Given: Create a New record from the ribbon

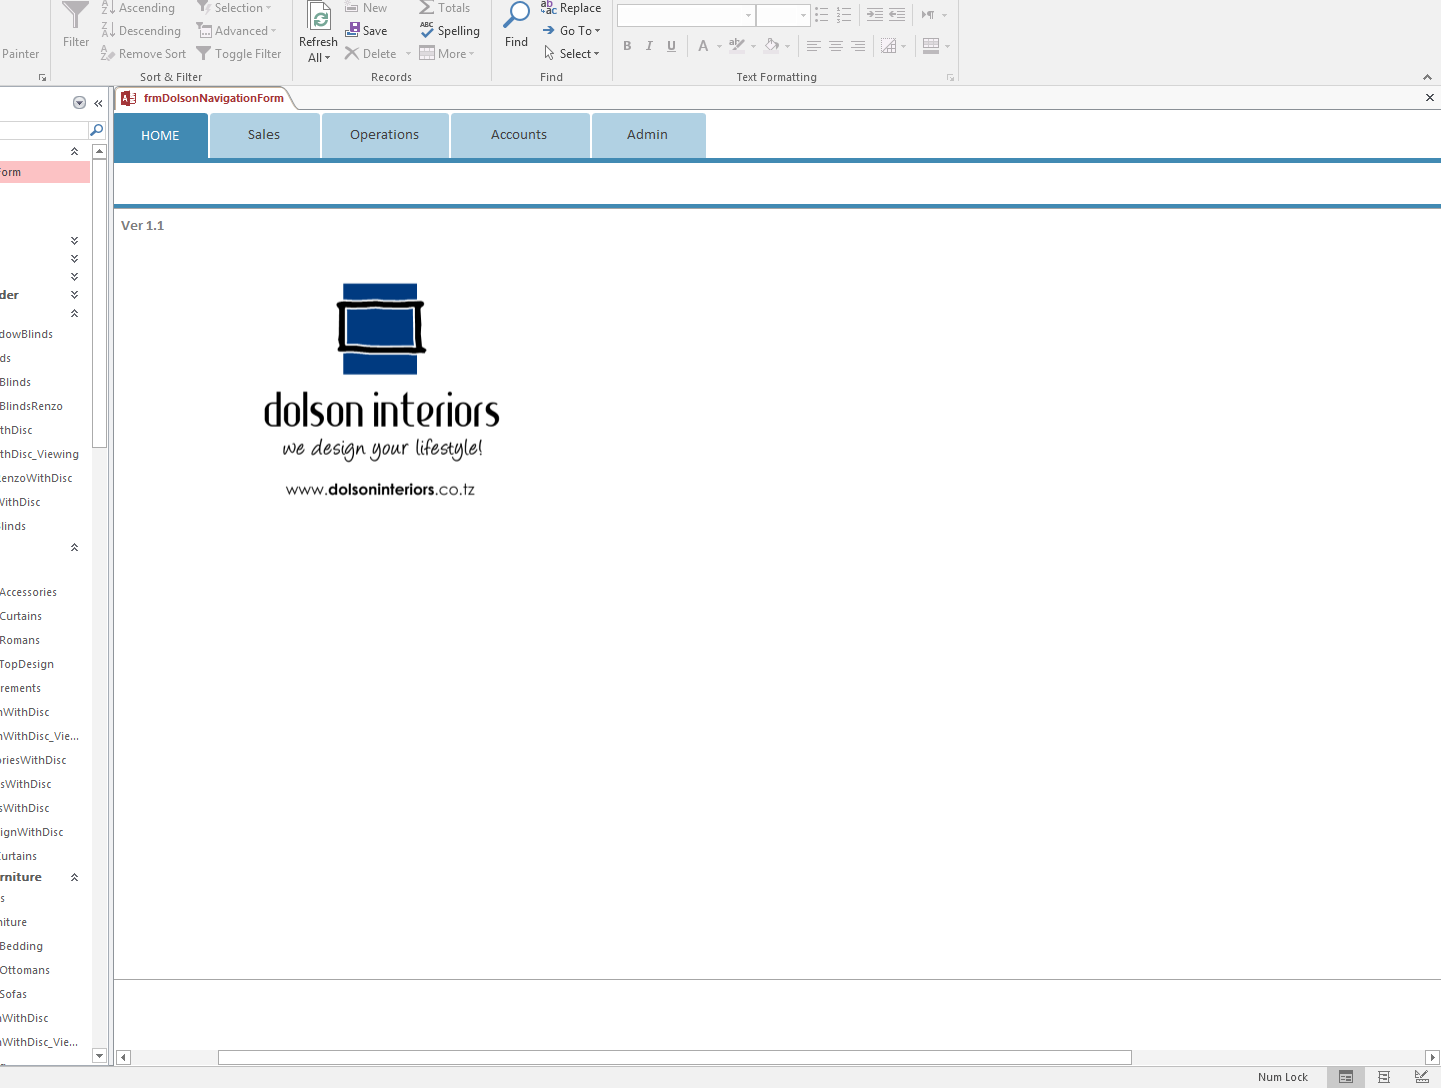Looking at the screenshot, I should coord(366,8).
